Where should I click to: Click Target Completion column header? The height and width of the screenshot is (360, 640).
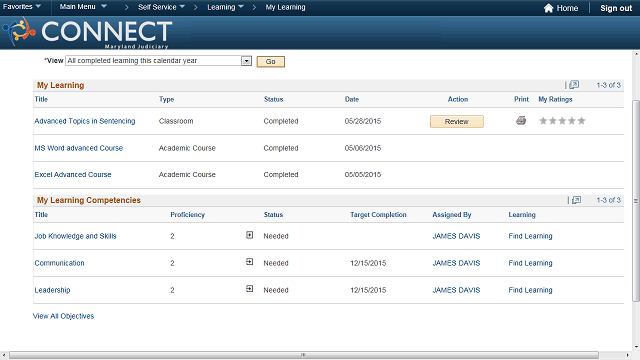coord(378,215)
